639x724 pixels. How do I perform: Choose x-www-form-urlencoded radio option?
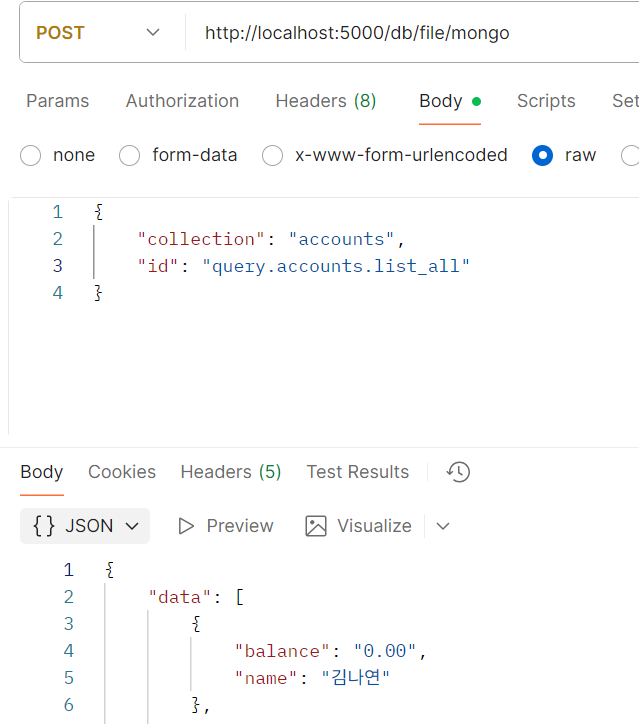[x=272, y=155]
